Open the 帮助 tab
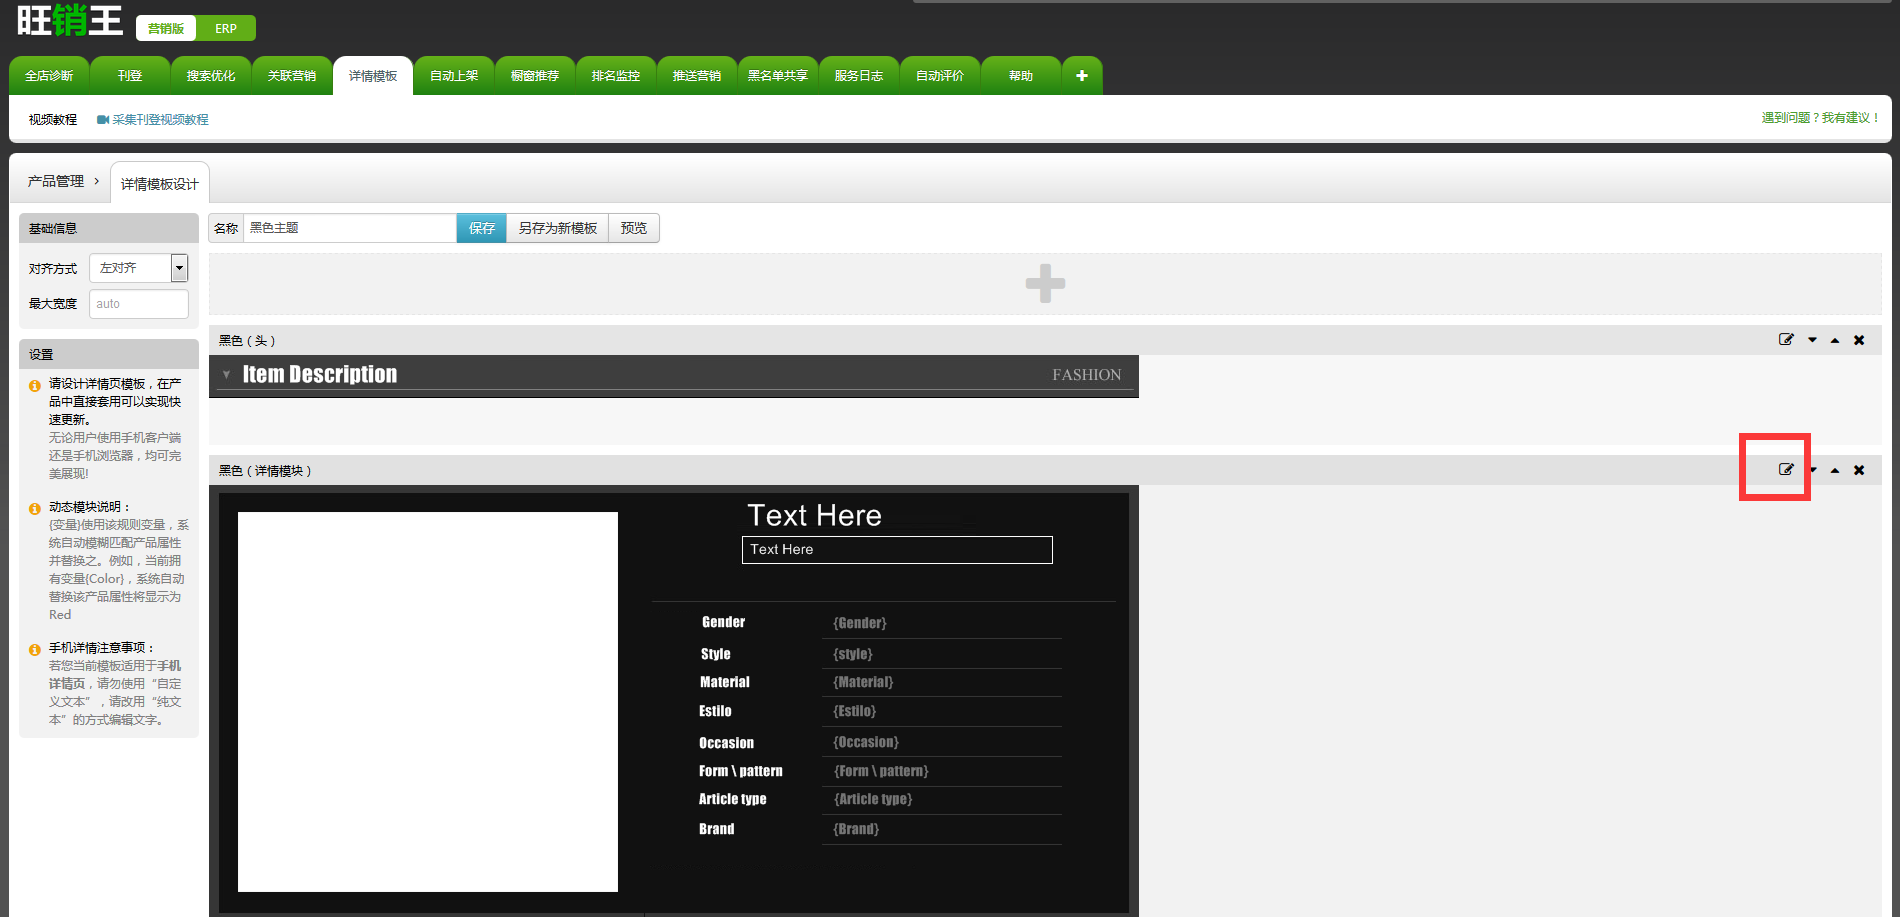 [x=1021, y=76]
